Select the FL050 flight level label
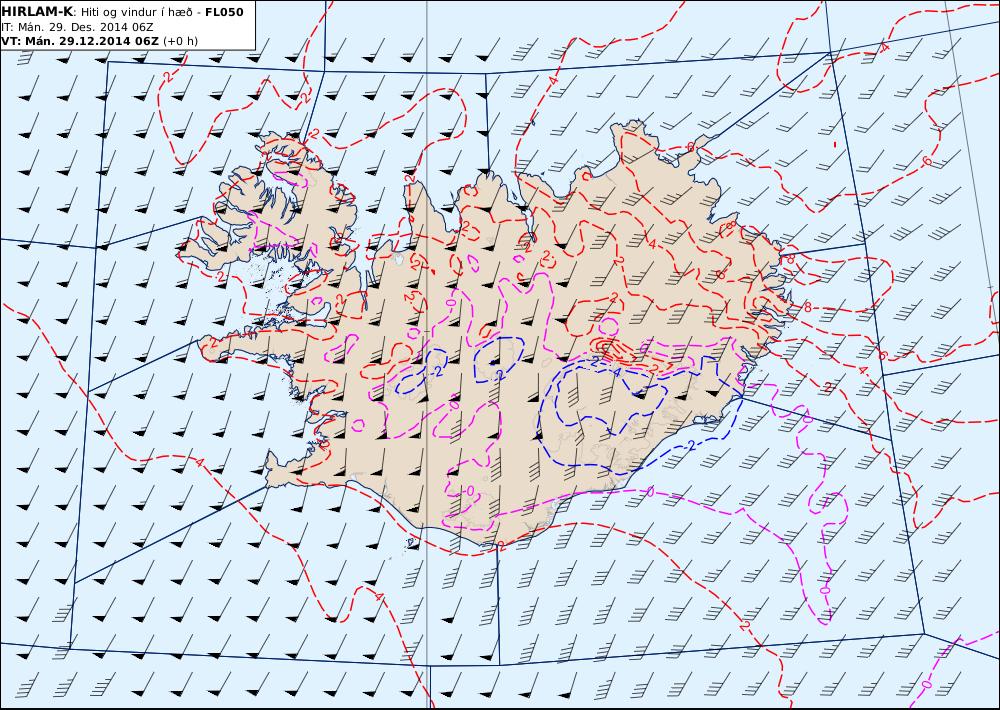This screenshot has width=1000, height=710. coord(224,12)
